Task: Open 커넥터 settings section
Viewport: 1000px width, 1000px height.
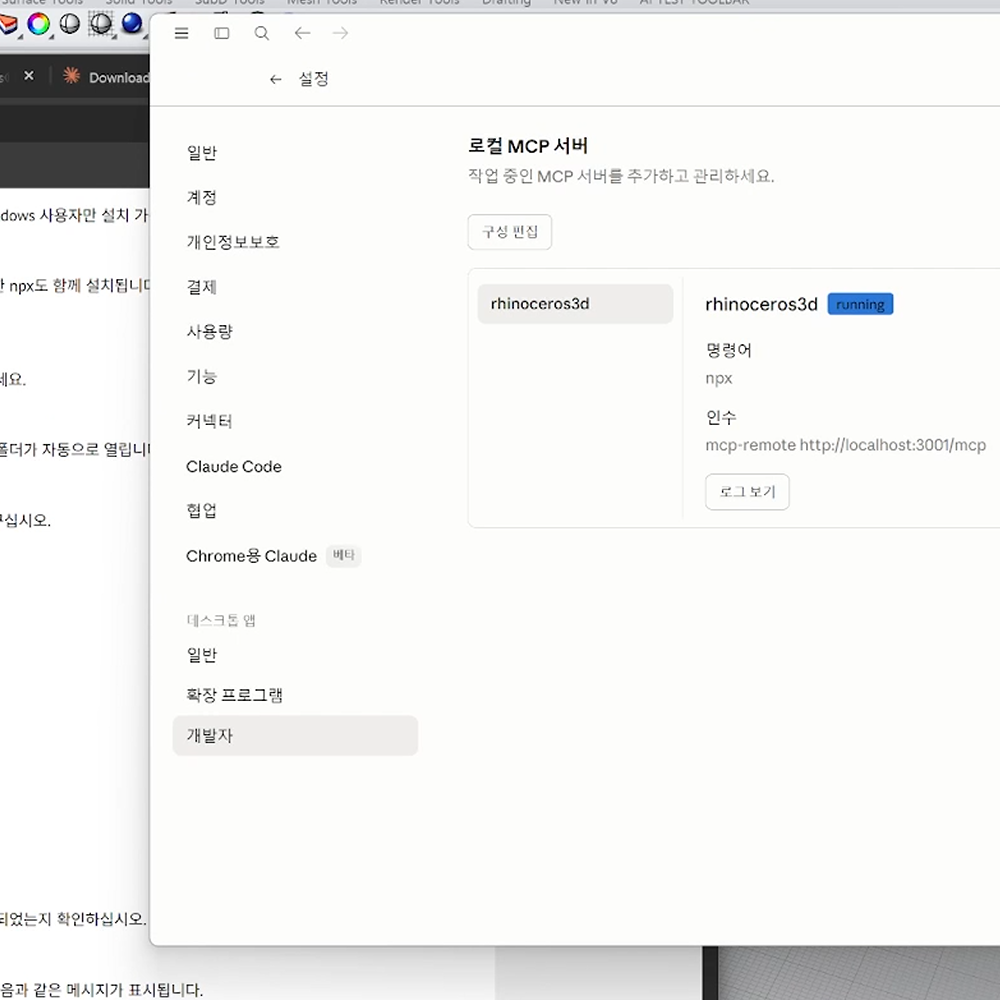Action: tap(209, 421)
